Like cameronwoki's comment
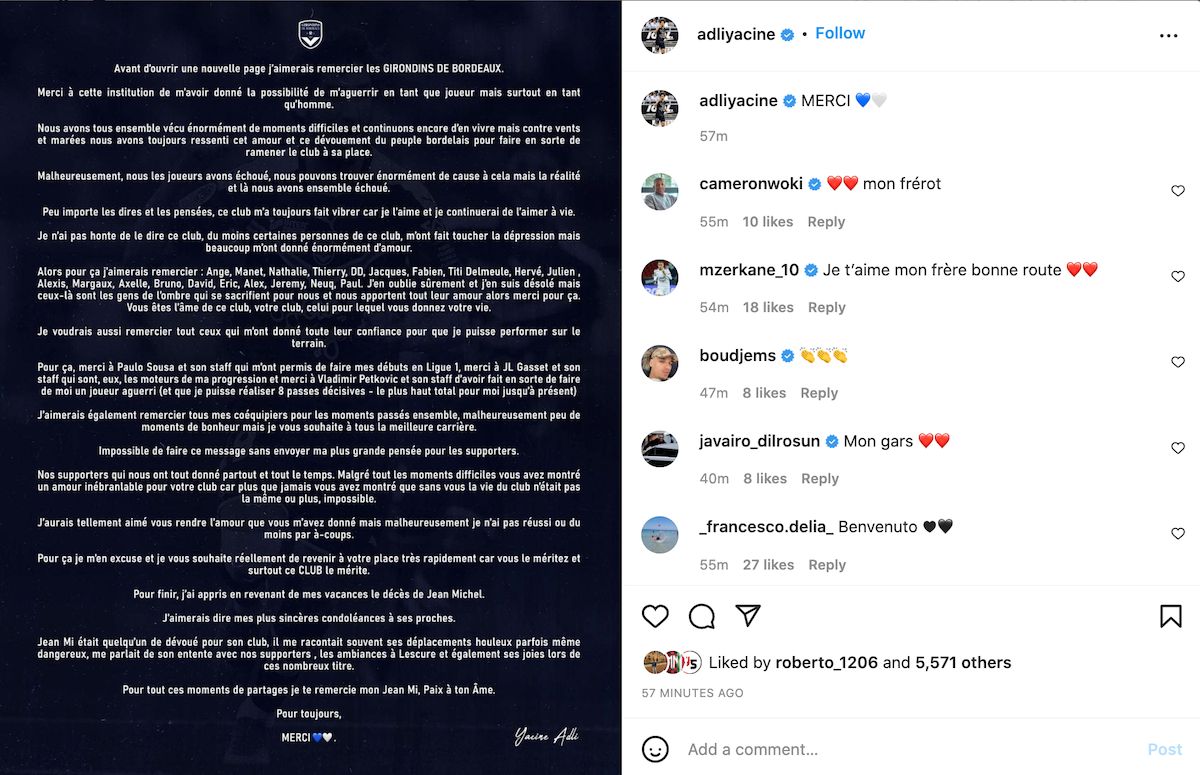This screenshot has height=775, width=1200. coord(1178,191)
